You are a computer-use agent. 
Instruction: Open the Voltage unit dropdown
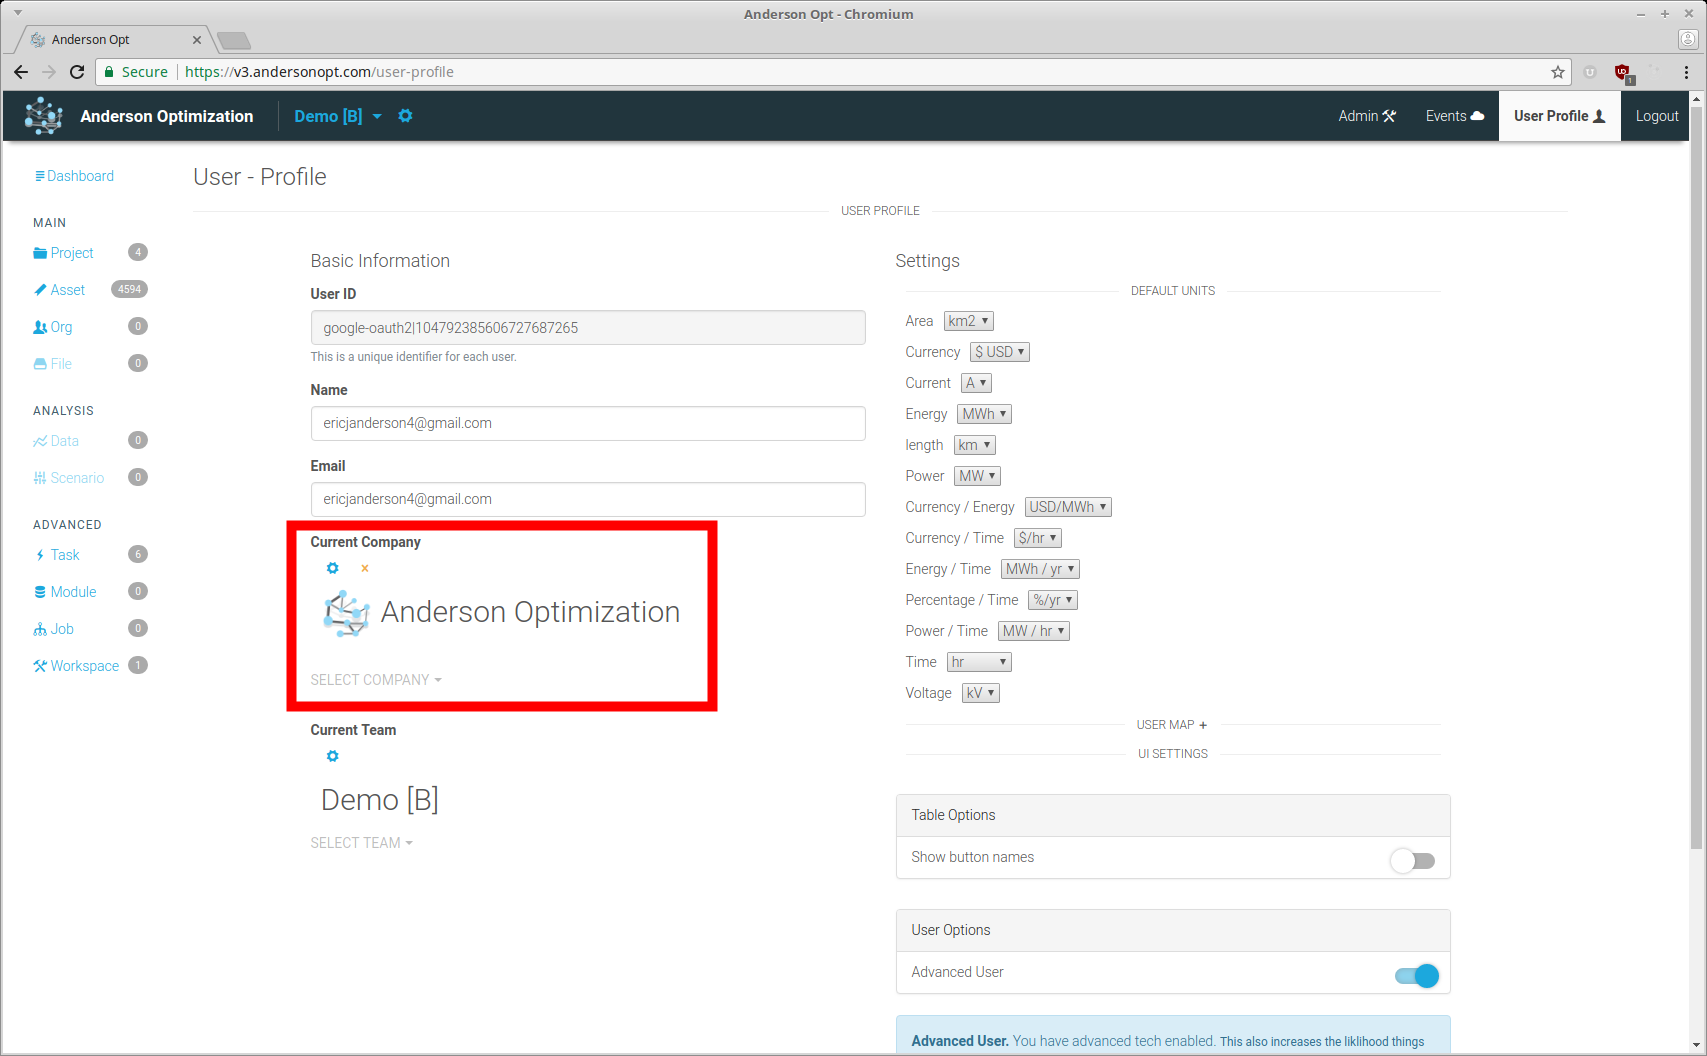tap(980, 693)
